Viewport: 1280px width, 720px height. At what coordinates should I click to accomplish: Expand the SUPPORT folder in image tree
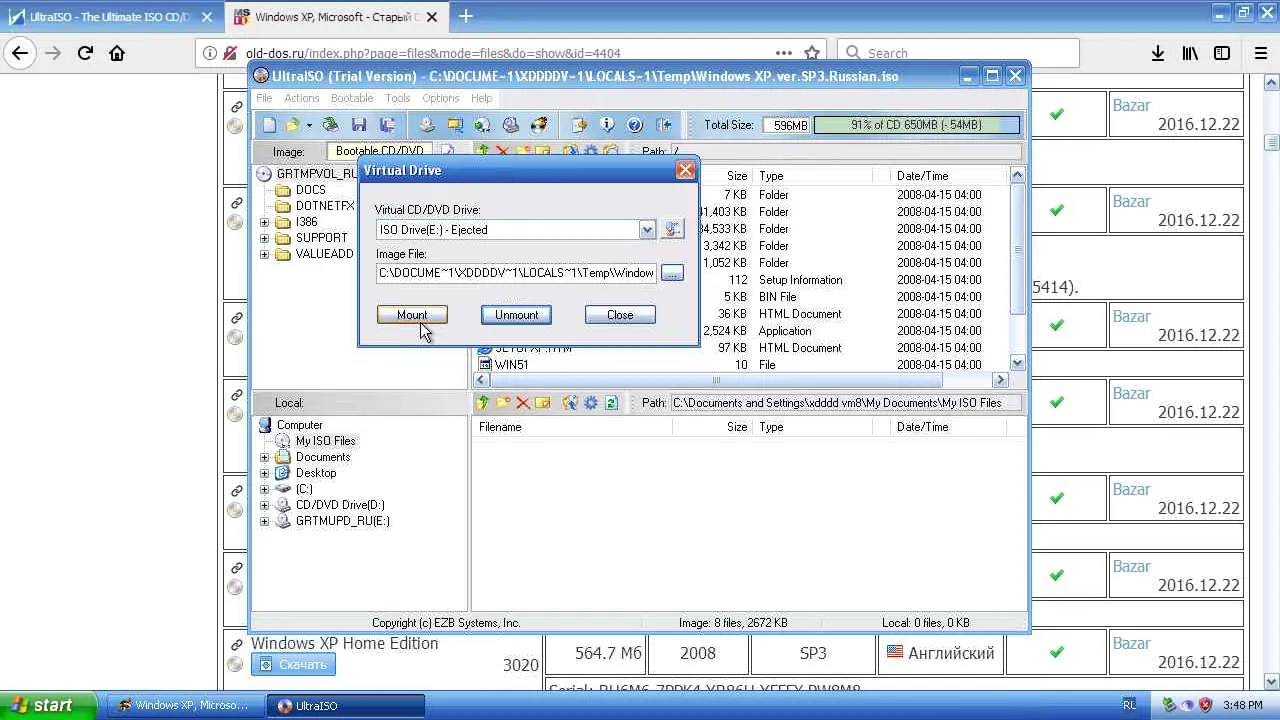click(x=264, y=238)
